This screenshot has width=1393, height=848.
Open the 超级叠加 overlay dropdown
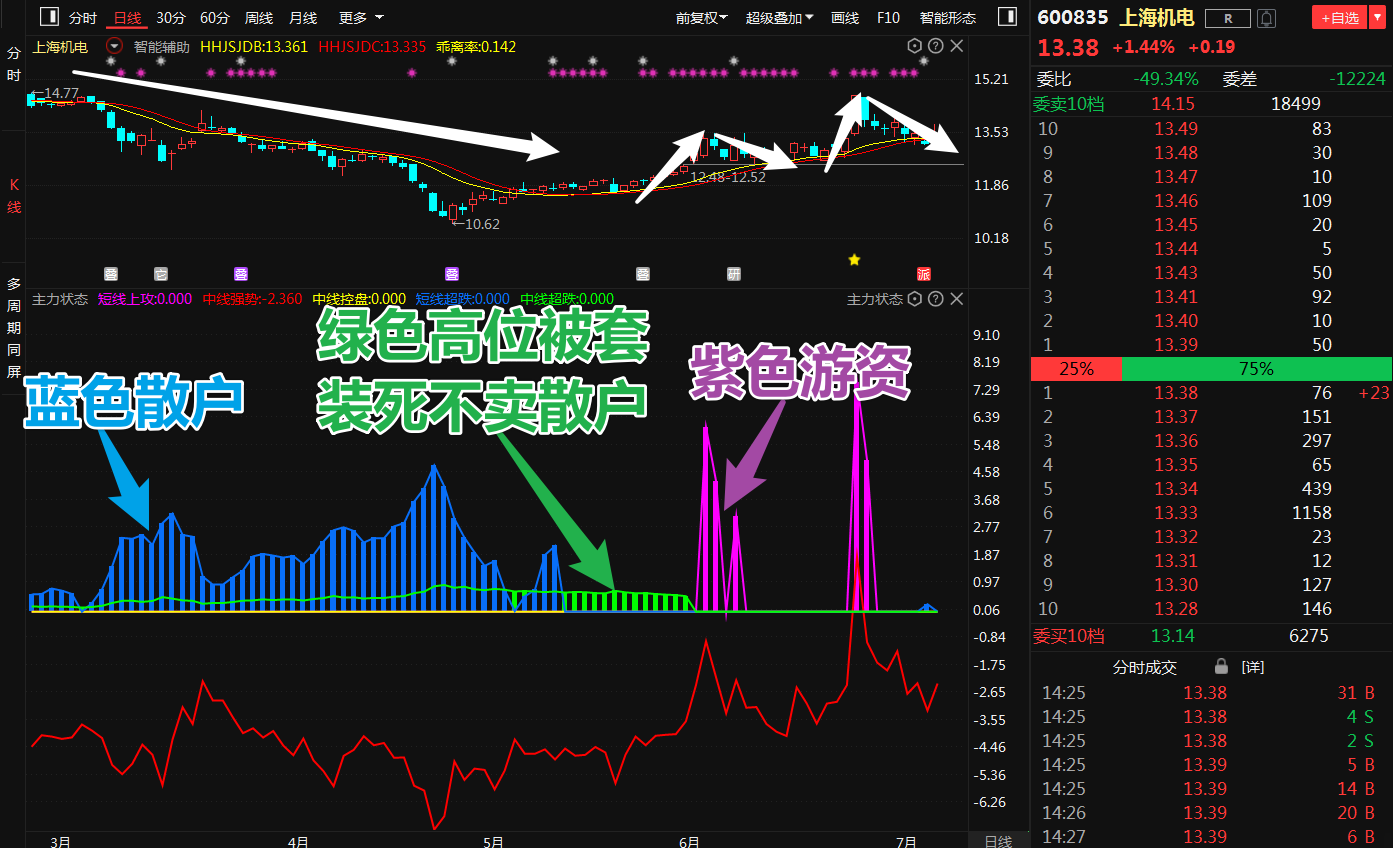780,18
